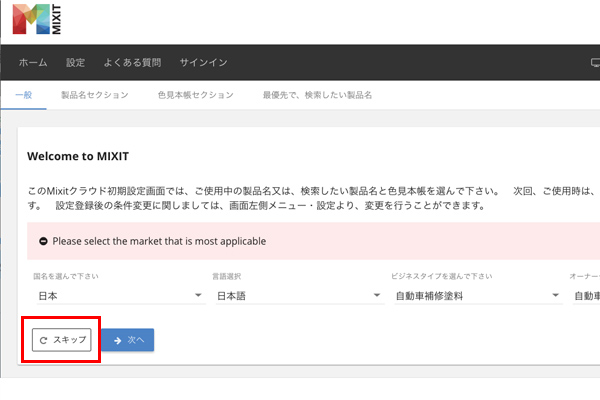Open the partially visible owner dropdown 自動車
600x400 pixels.
tap(587, 296)
